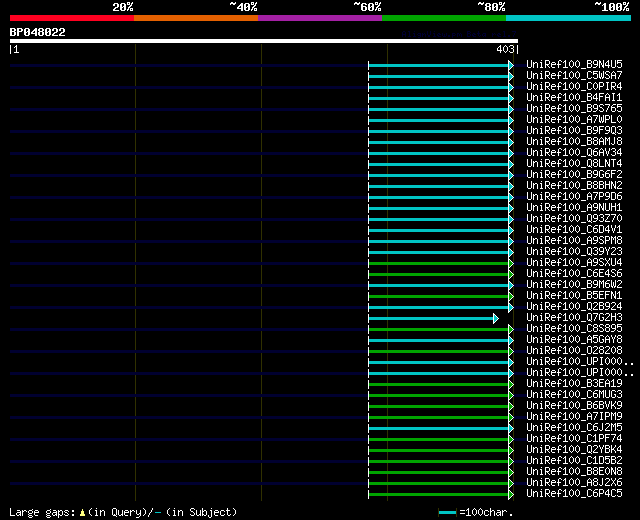
Task: Select the UniRef100_Q2YBK4 label
Action: [574, 450]
